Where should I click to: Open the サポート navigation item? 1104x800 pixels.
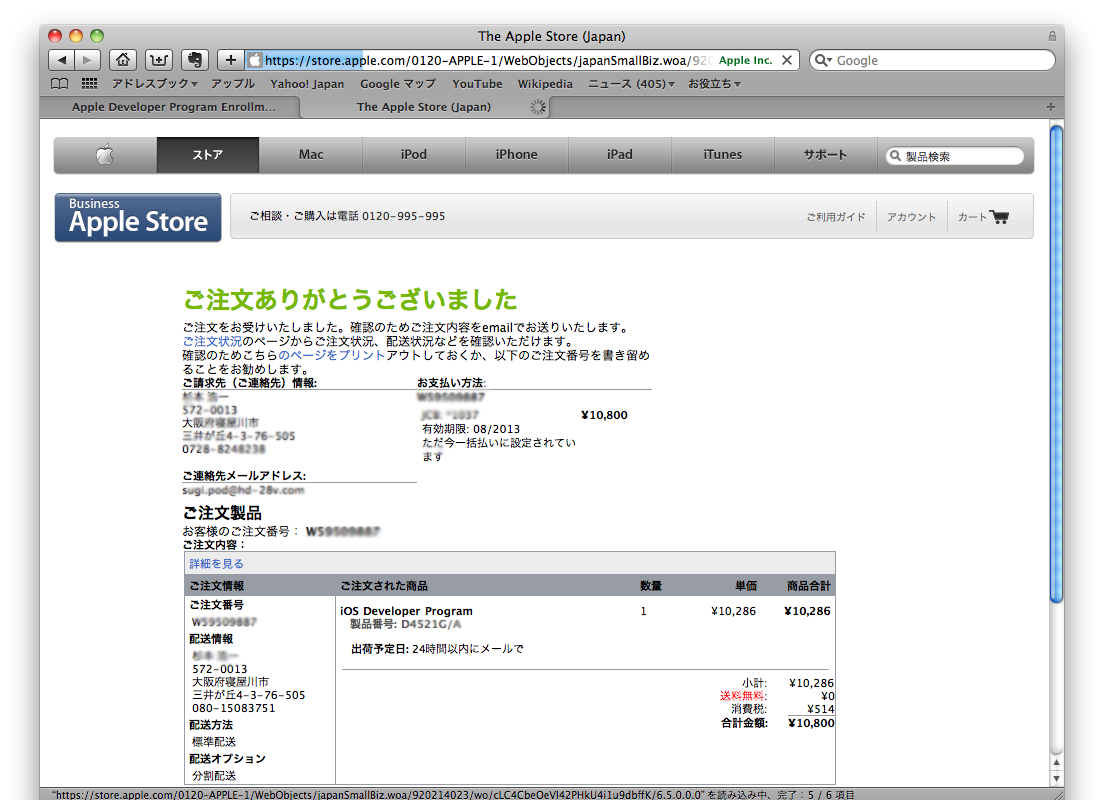click(825, 155)
